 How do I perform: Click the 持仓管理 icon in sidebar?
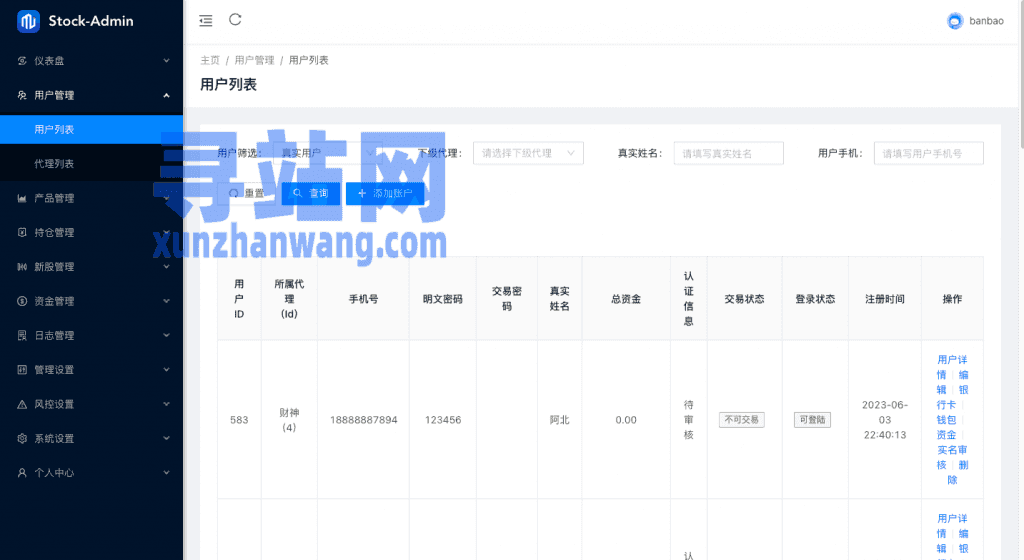pyautogui.click(x=22, y=232)
